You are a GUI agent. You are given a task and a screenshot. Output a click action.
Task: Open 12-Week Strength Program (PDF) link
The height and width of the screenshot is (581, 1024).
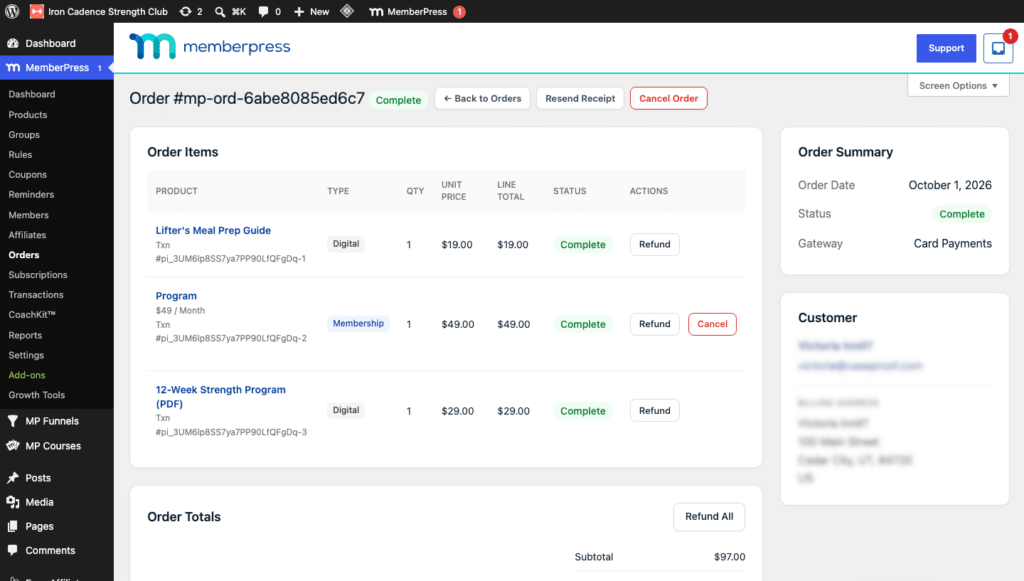tap(220, 396)
